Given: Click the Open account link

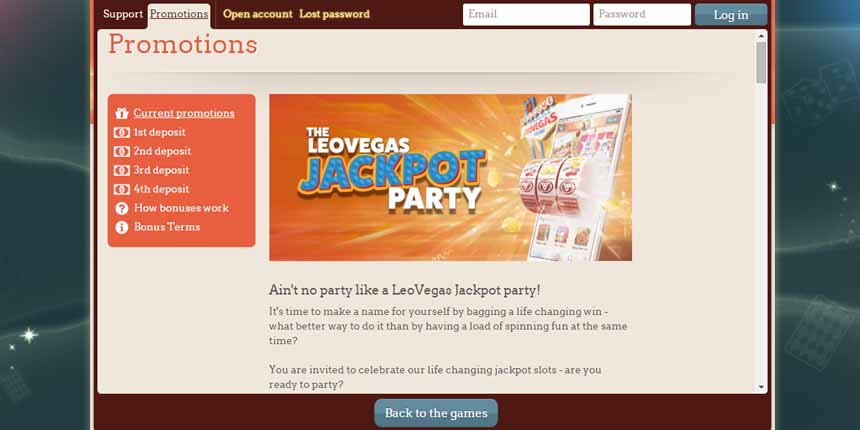Looking at the screenshot, I should [x=258, y=14].
